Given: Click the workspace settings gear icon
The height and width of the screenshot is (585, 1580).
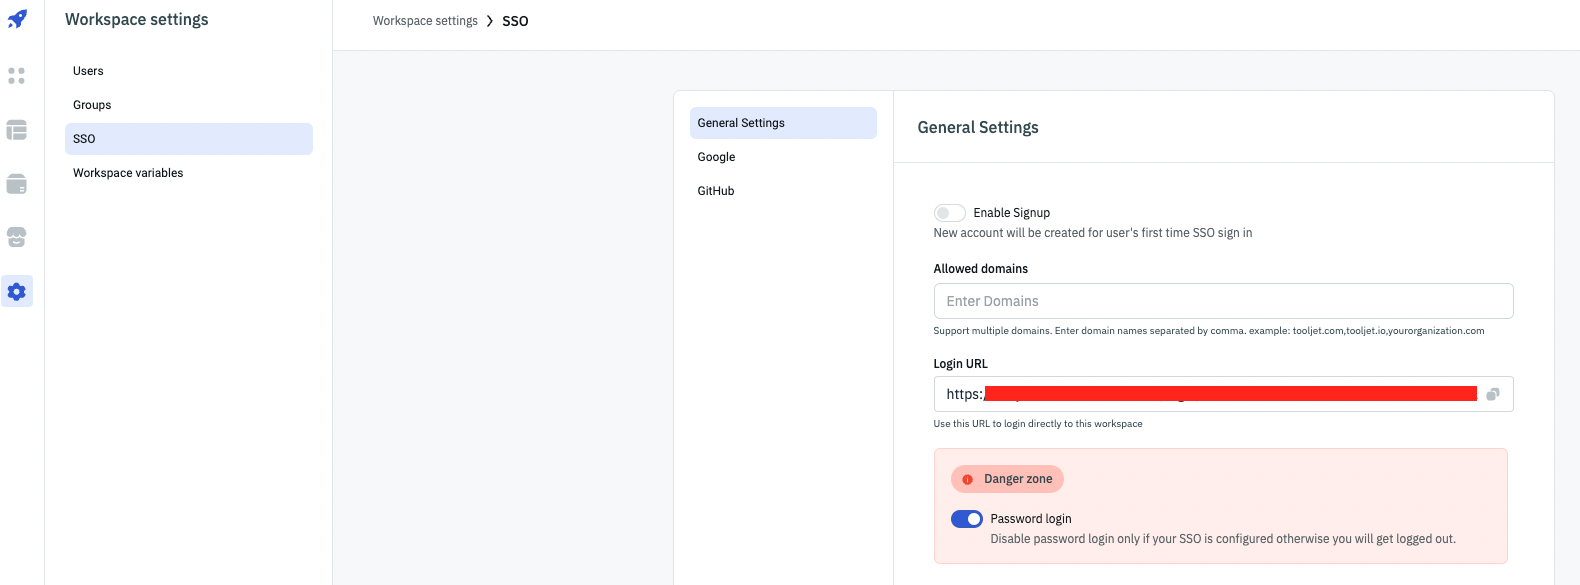Looking at the screenshot, I should click(x=17, y=291).
